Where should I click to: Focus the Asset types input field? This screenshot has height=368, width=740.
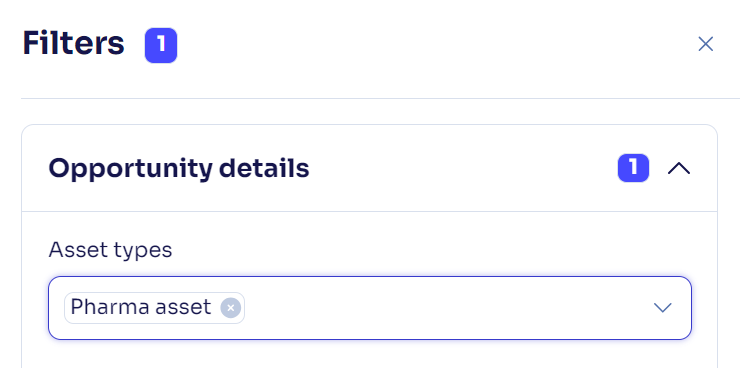click(x=370, y=308)
